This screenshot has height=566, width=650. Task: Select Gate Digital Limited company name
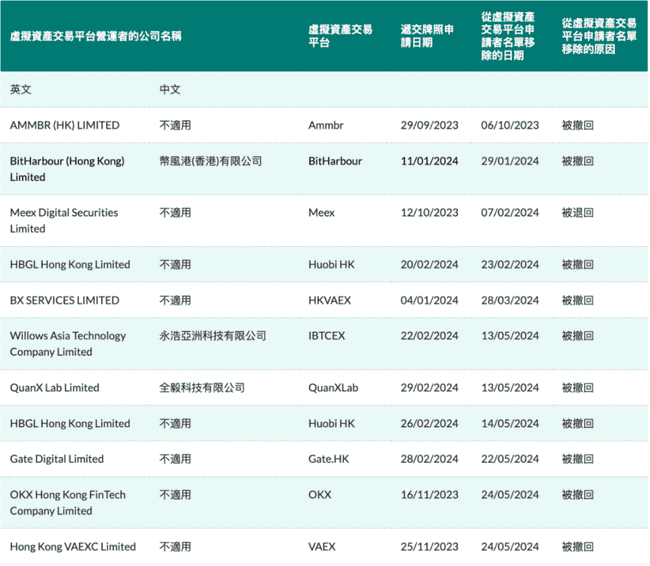pyautogui.click(x=57, y=459)
